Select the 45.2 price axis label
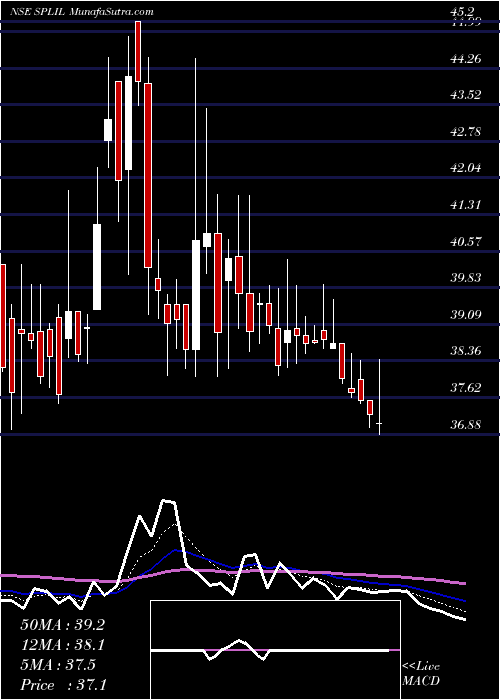 click(462, 12)
